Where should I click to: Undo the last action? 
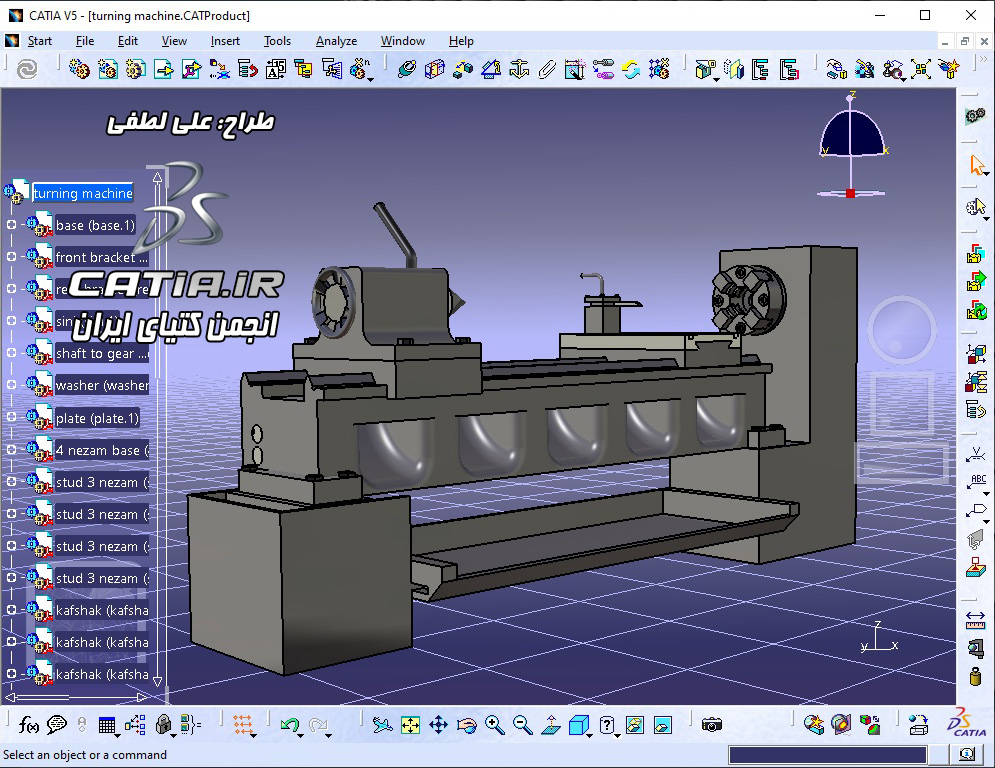[x=289, y=724]
